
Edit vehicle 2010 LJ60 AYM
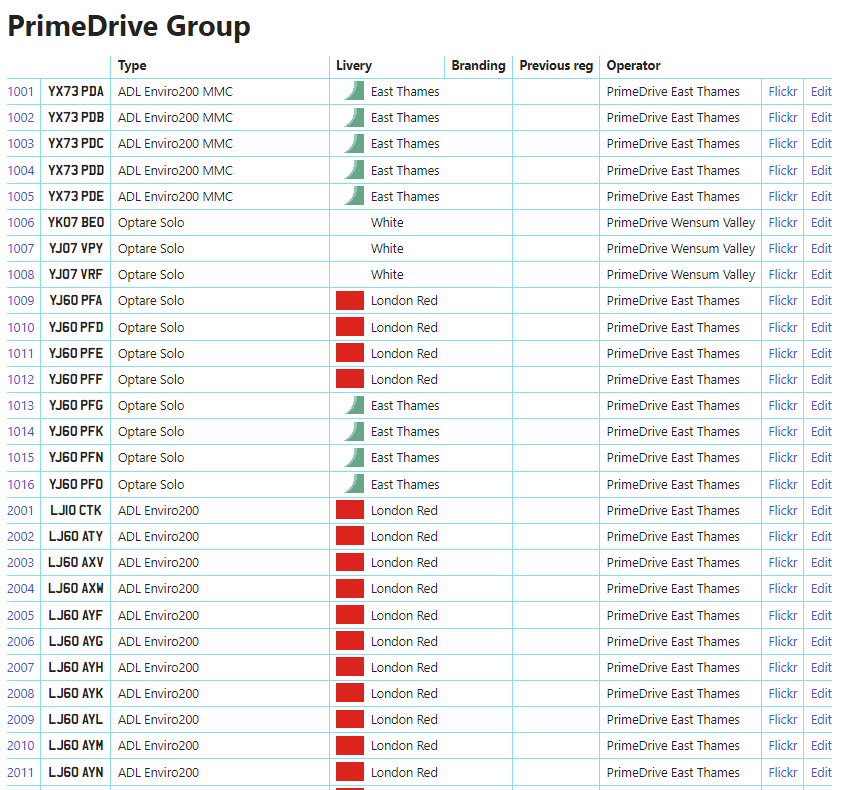(821, 746)
